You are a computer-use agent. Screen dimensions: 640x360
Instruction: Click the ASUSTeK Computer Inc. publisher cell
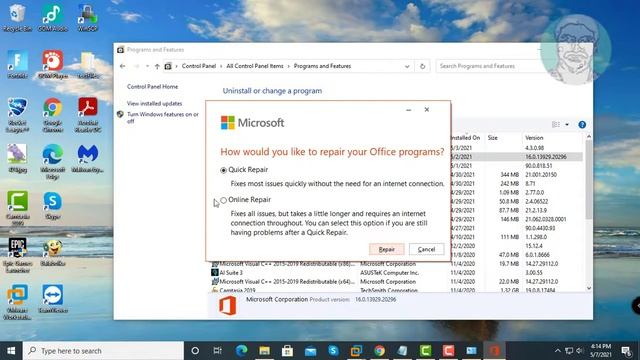click(389, 273)
